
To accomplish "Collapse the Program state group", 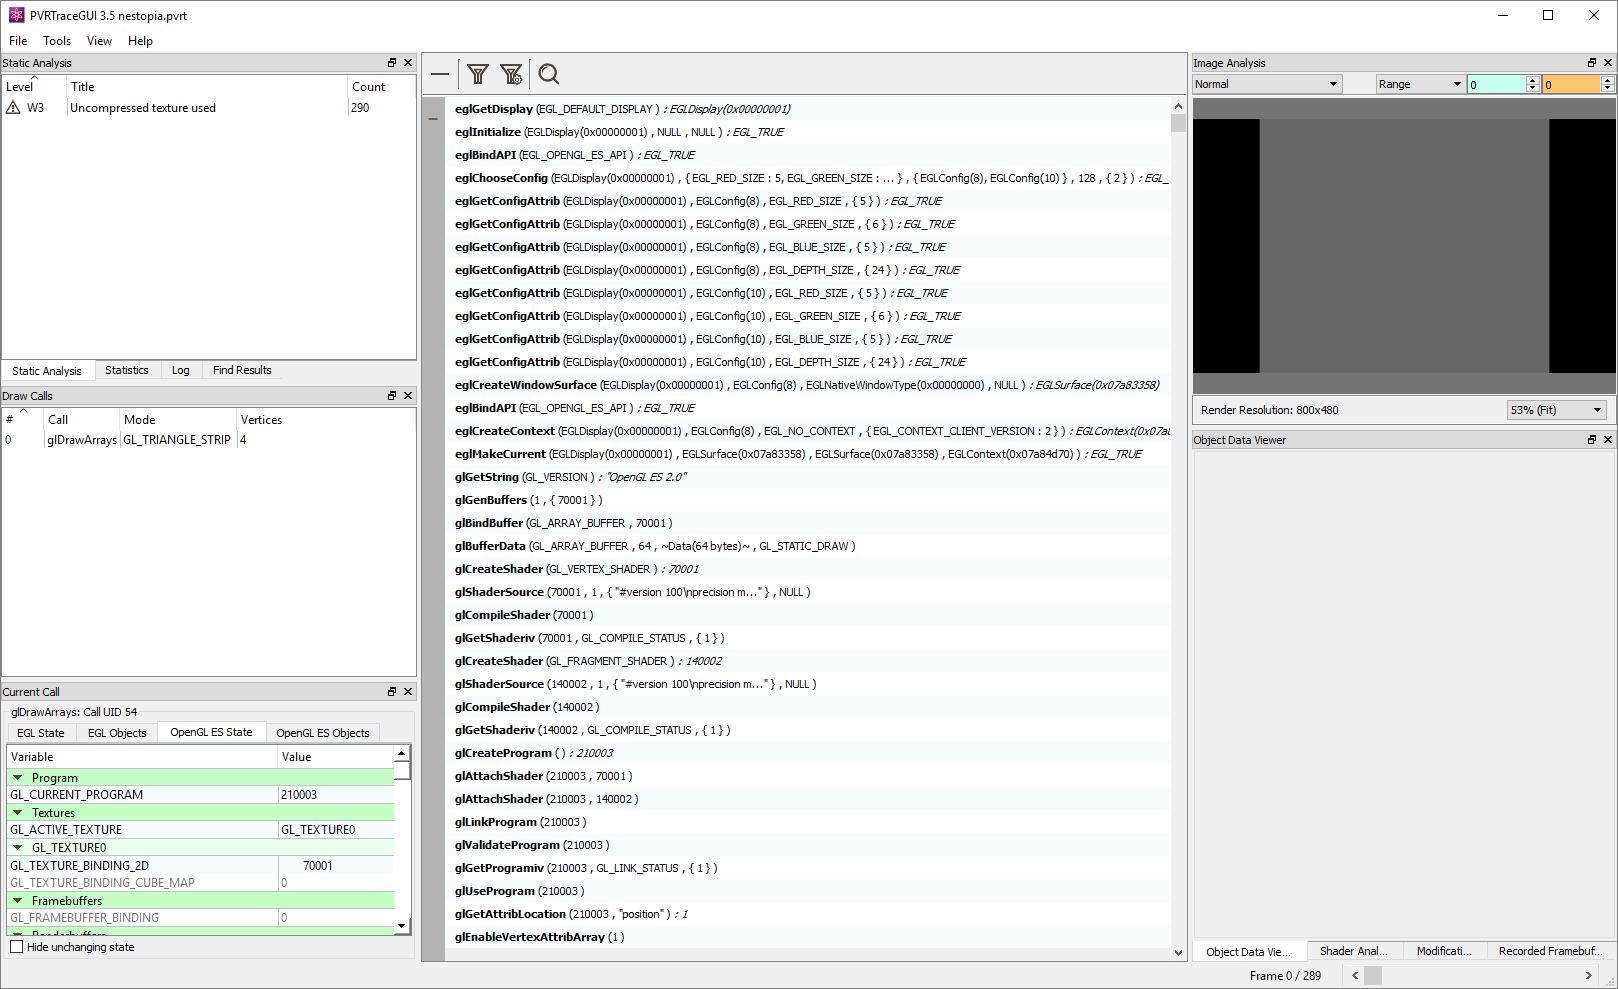I will (18, 778).
